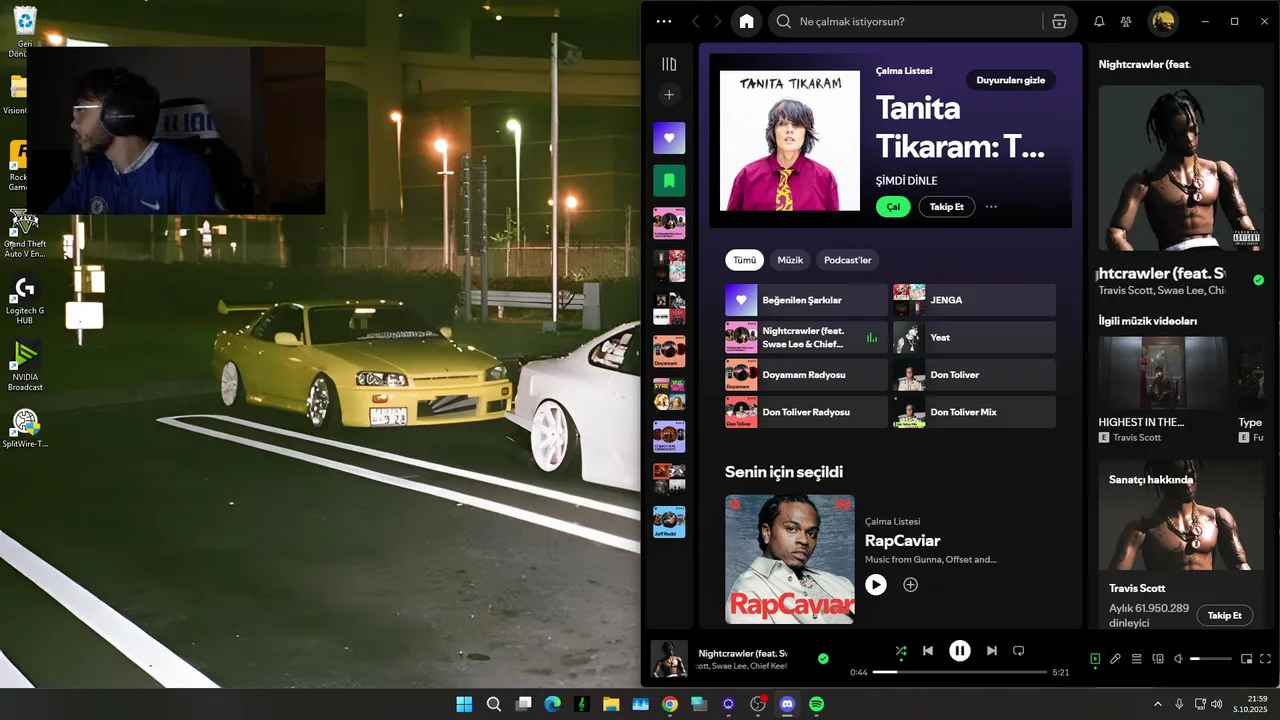1280x720 pixels.
Task: Play RapCaviar with the white play button
Action: click(876, 585)
